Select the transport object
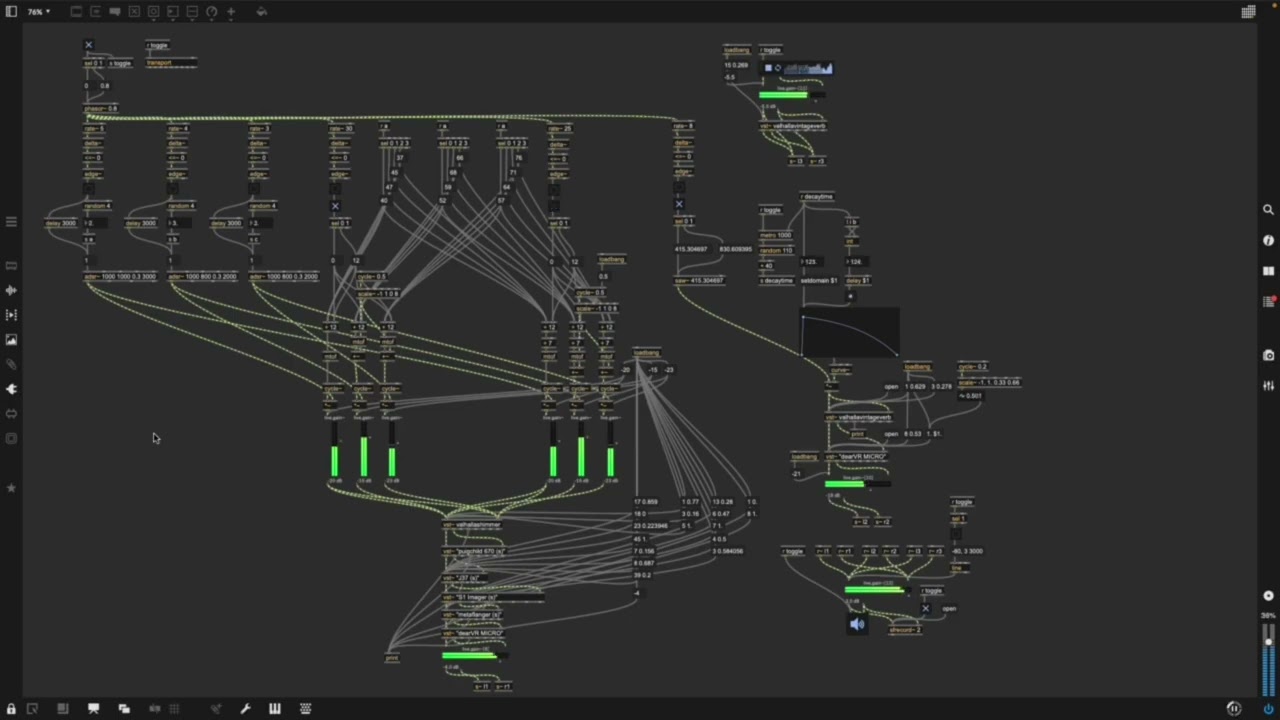The height and width of the screenshot is (720, 1280). pyautogui.click(x=171, y=63)
